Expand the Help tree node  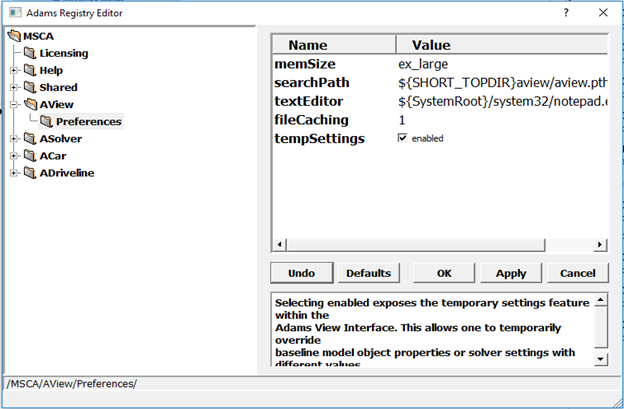point(14,70)
